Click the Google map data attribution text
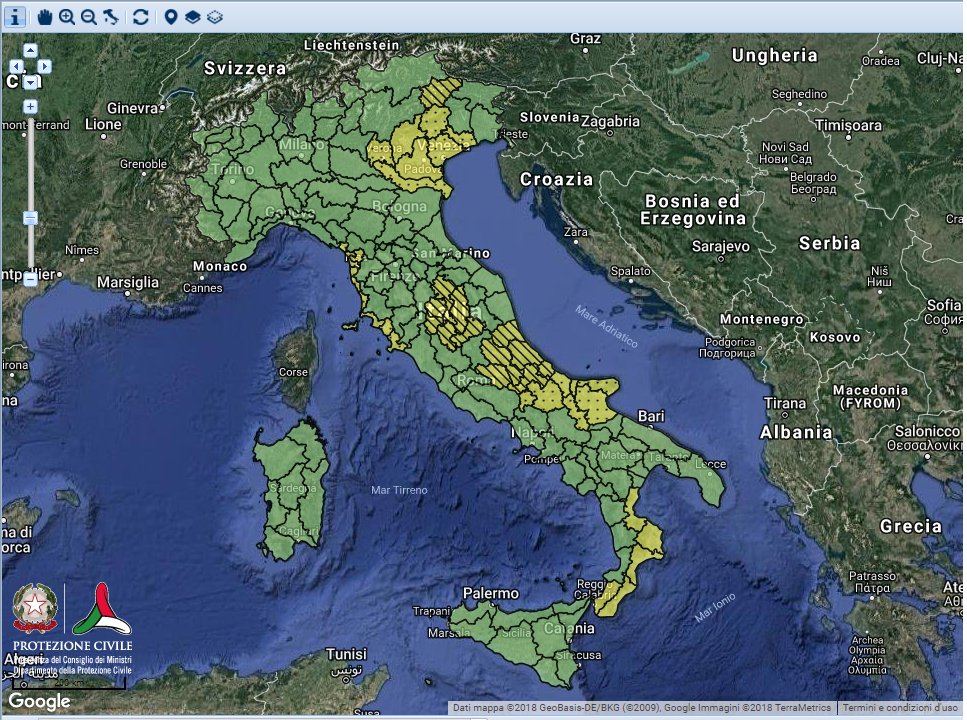Screen dimensions: 967x720 pos(641,708)
